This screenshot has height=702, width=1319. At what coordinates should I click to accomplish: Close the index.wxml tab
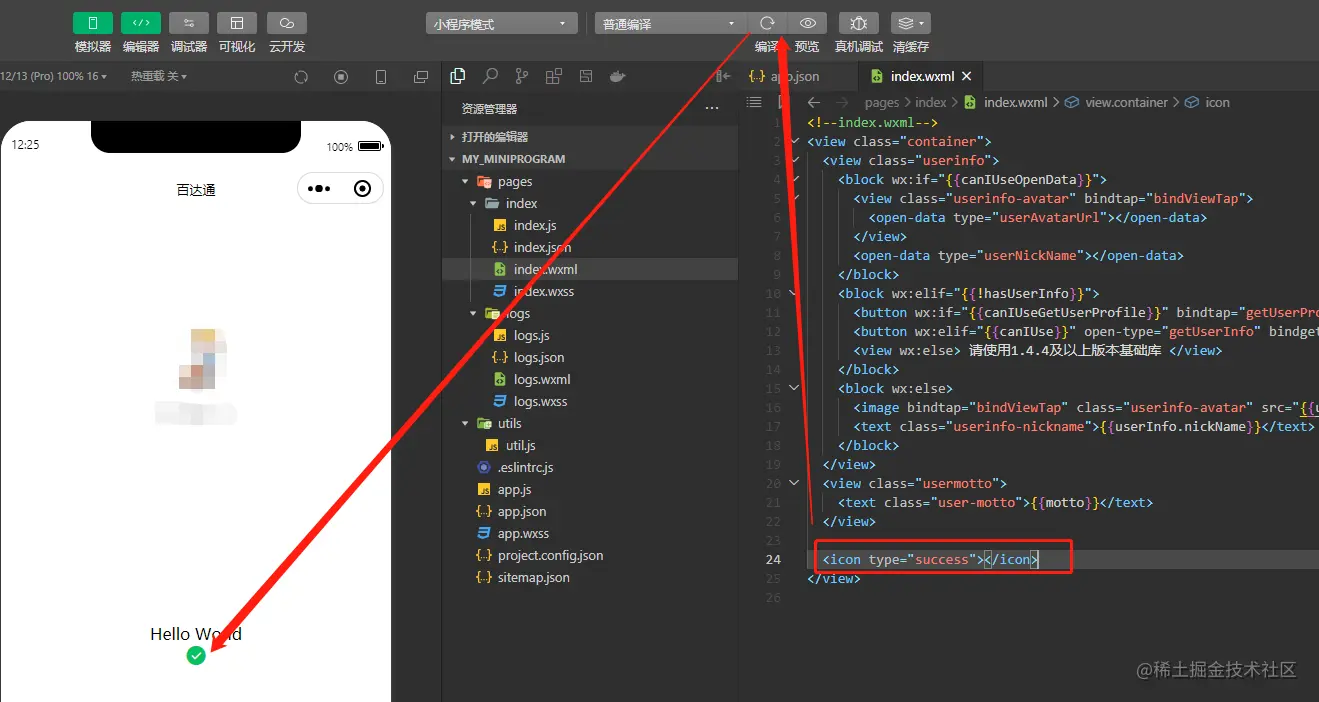(966, 76)
